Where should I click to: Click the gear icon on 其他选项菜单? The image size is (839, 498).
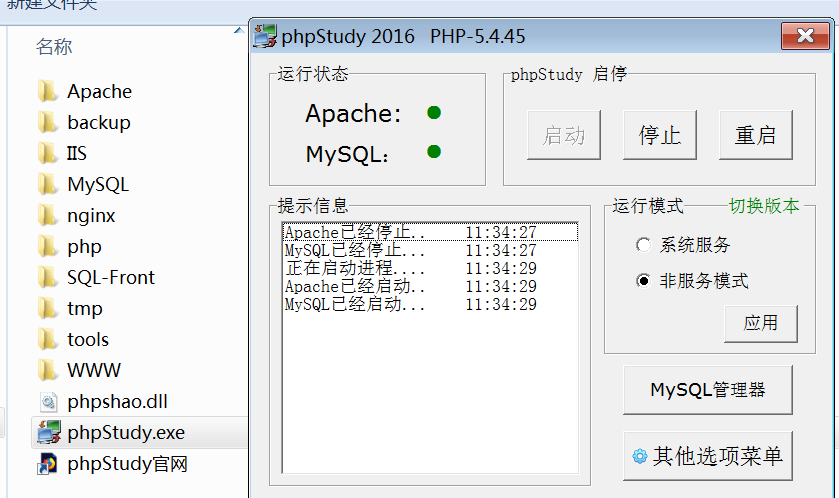pyautogui.click(x=639, y=456)
